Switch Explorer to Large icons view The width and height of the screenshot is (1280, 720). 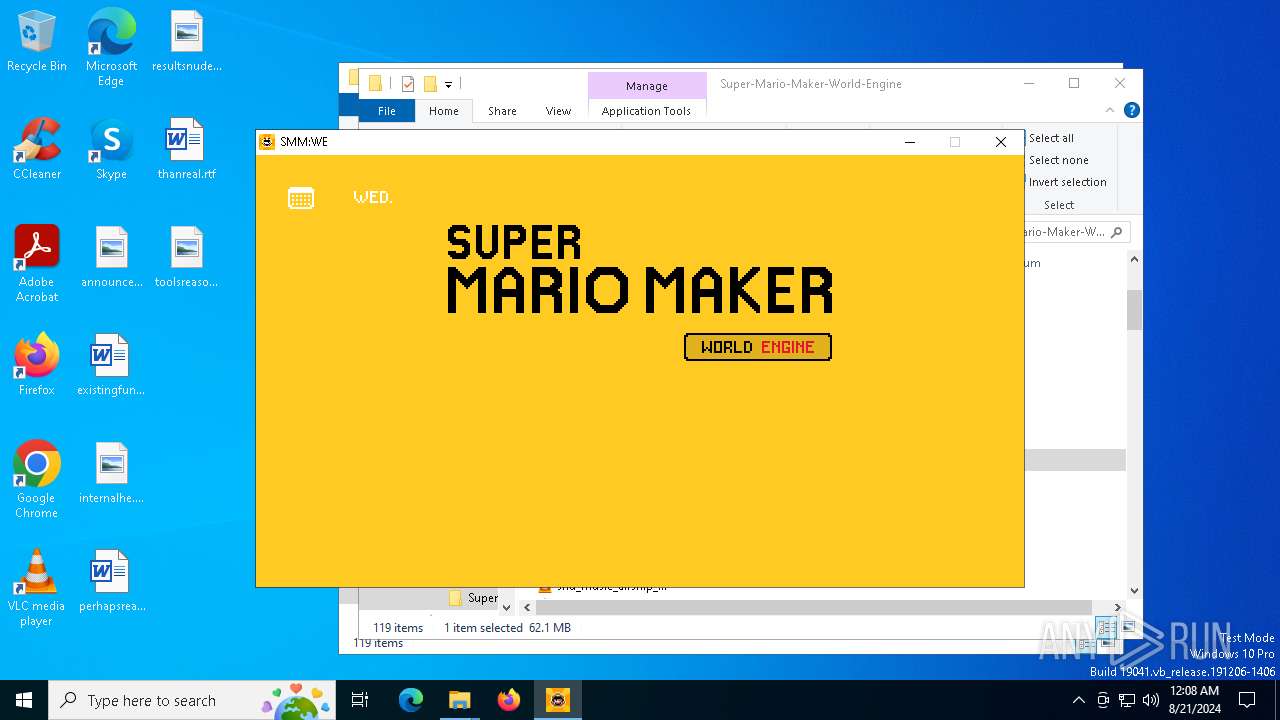(1128, 628)
